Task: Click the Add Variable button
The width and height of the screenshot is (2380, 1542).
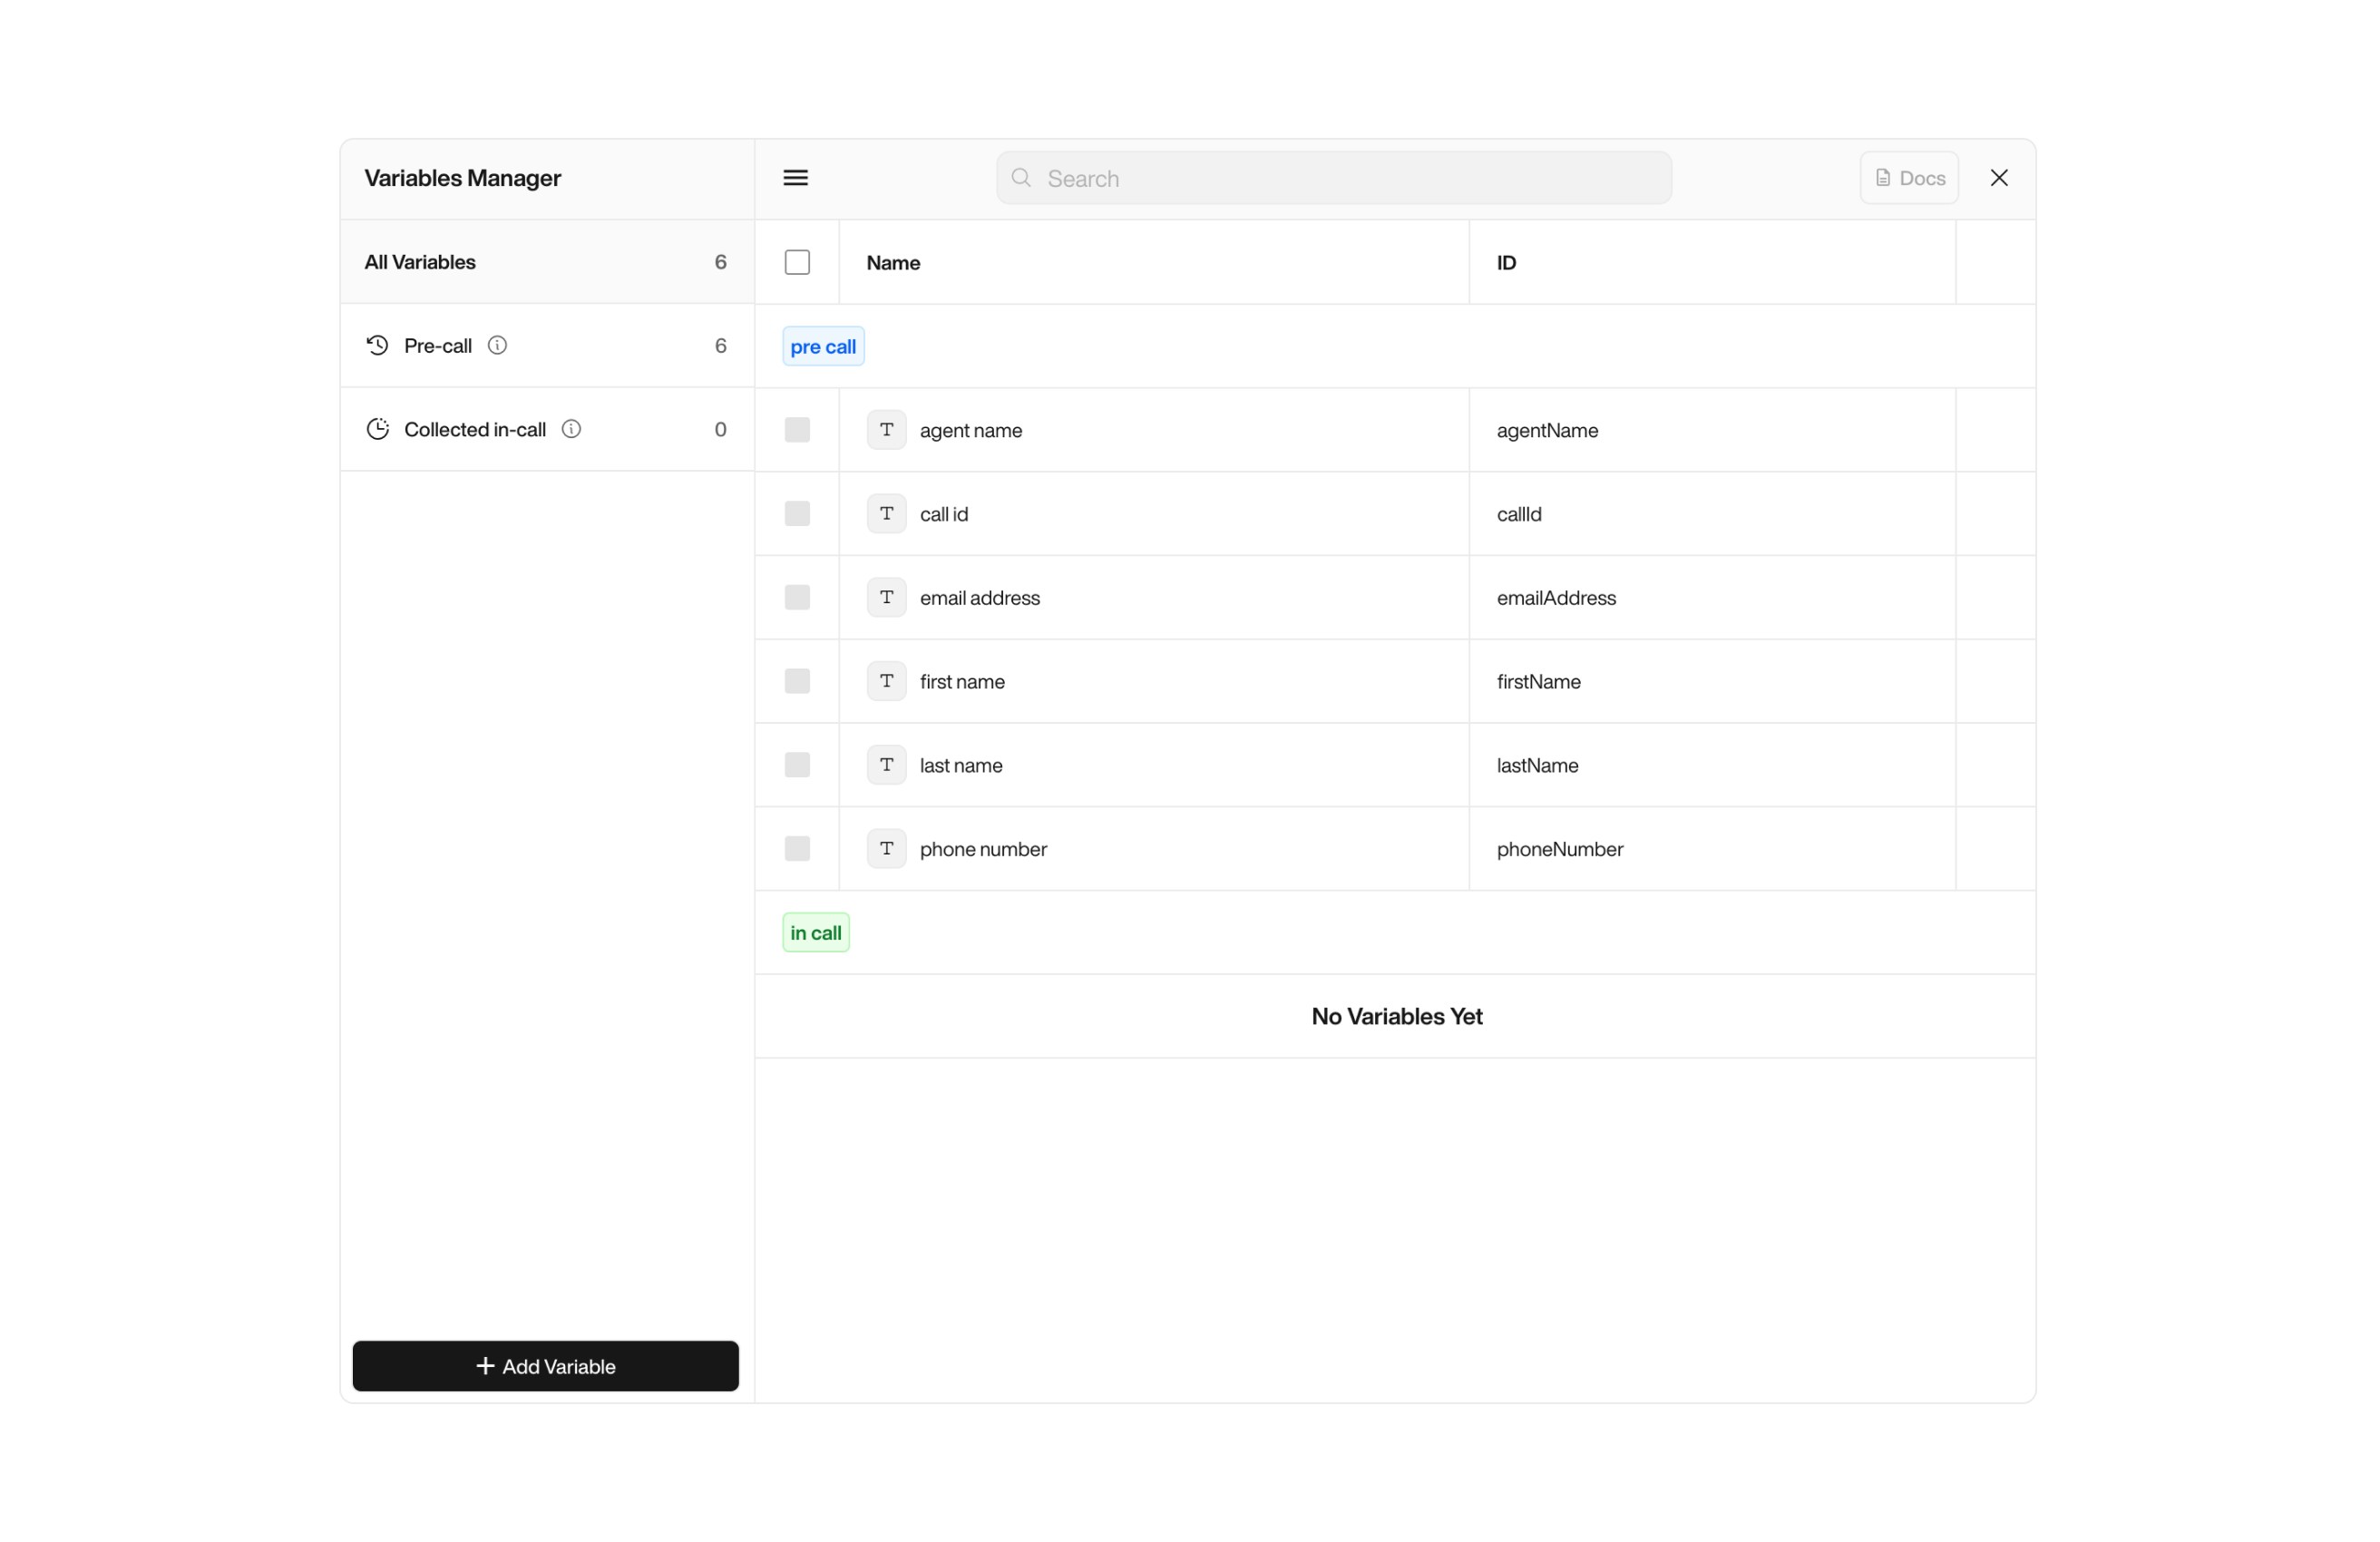Action: click(545, 1366)
